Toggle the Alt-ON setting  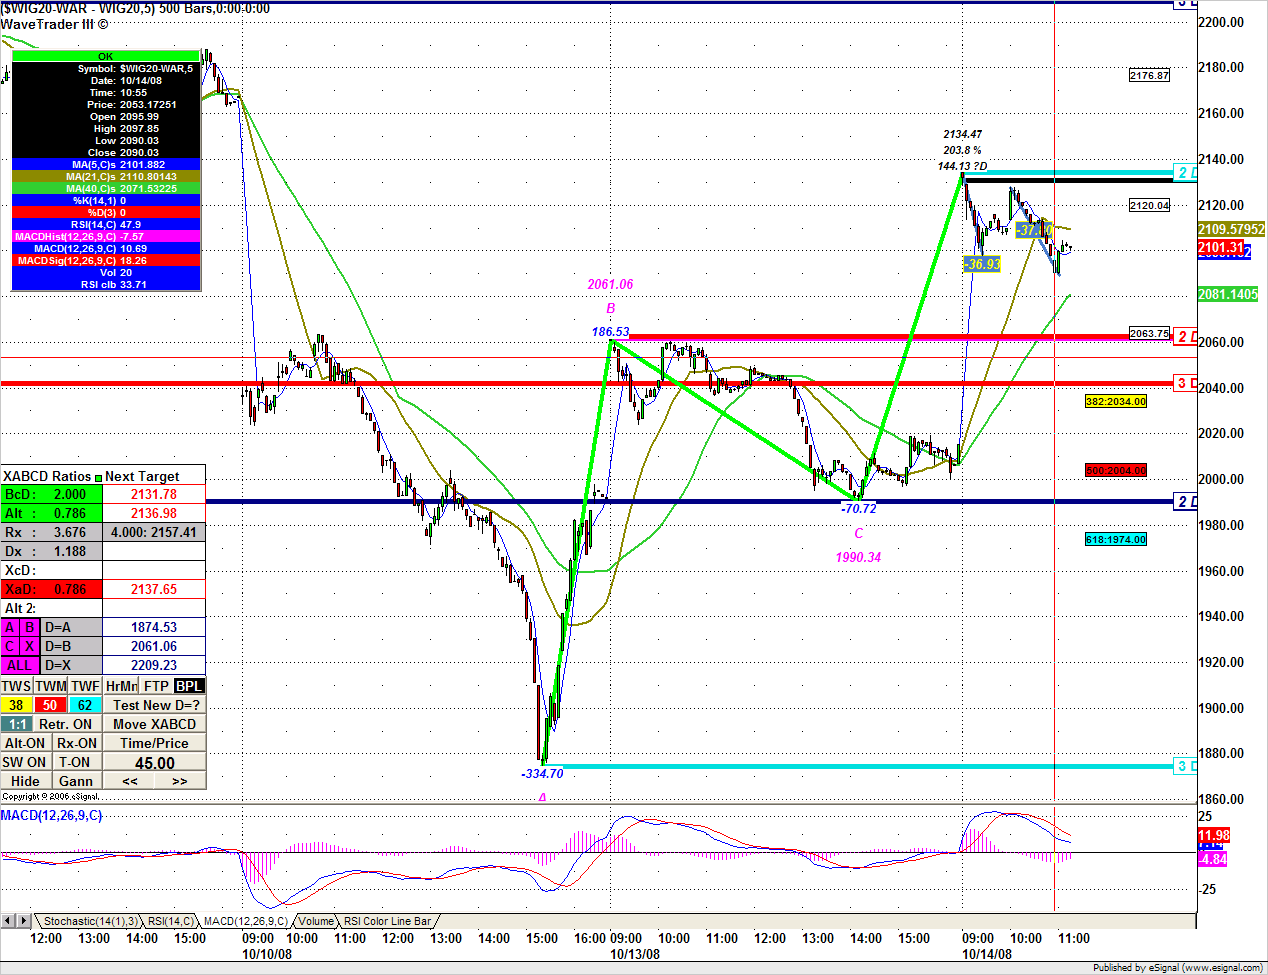click(25, 743)
